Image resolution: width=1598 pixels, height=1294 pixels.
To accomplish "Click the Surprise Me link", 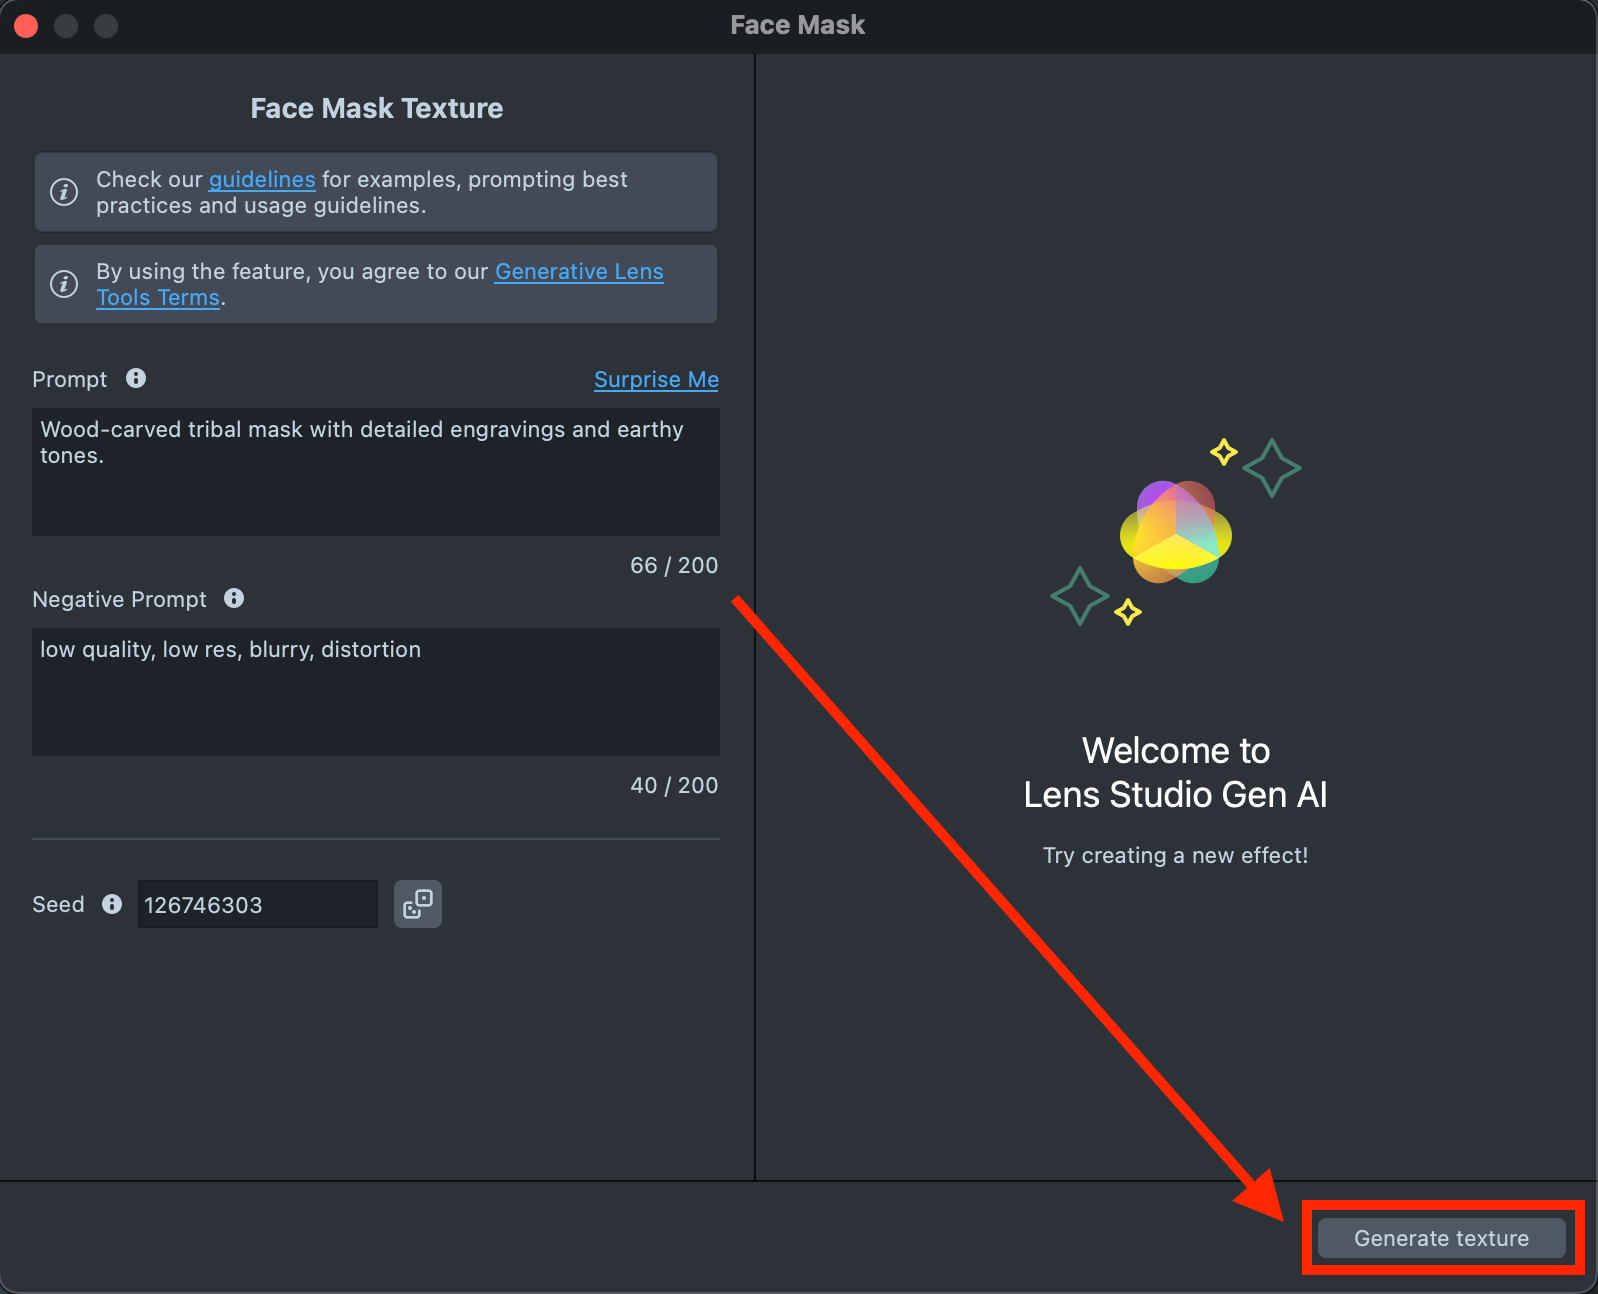I will [656, 380].
